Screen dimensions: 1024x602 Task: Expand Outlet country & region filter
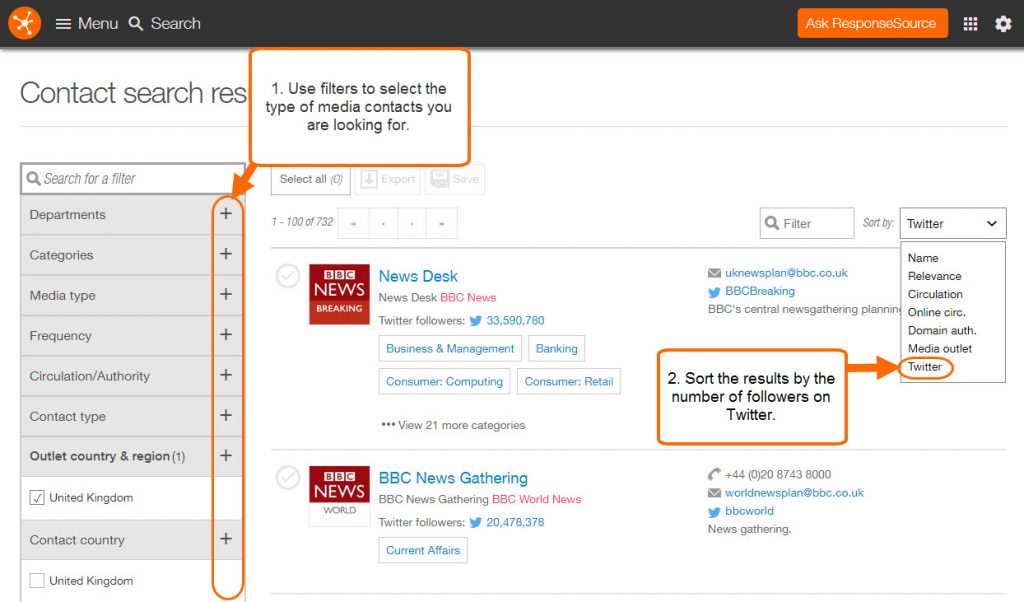tap(226, 456)
